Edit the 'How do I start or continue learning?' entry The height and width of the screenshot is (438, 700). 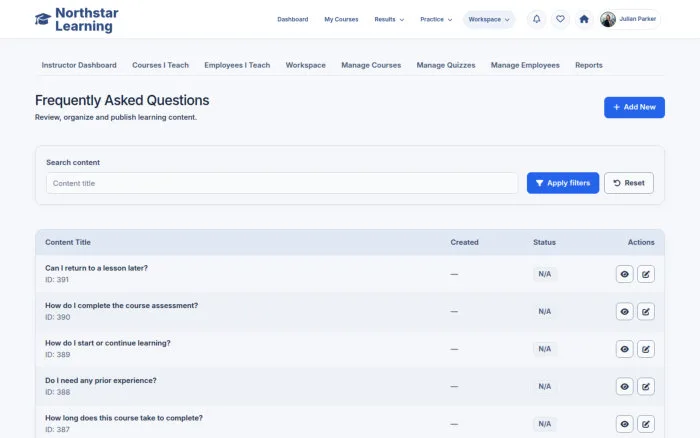coord(646,349)
